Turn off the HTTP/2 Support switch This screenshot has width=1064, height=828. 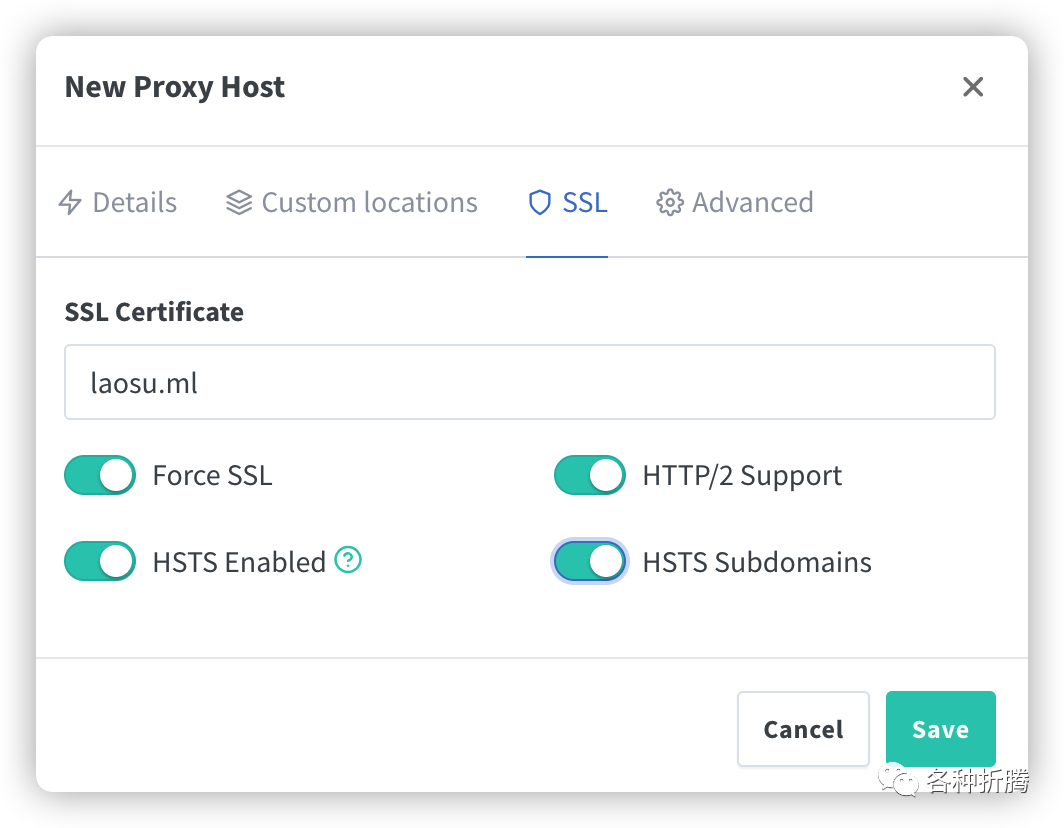pos(590,475)
